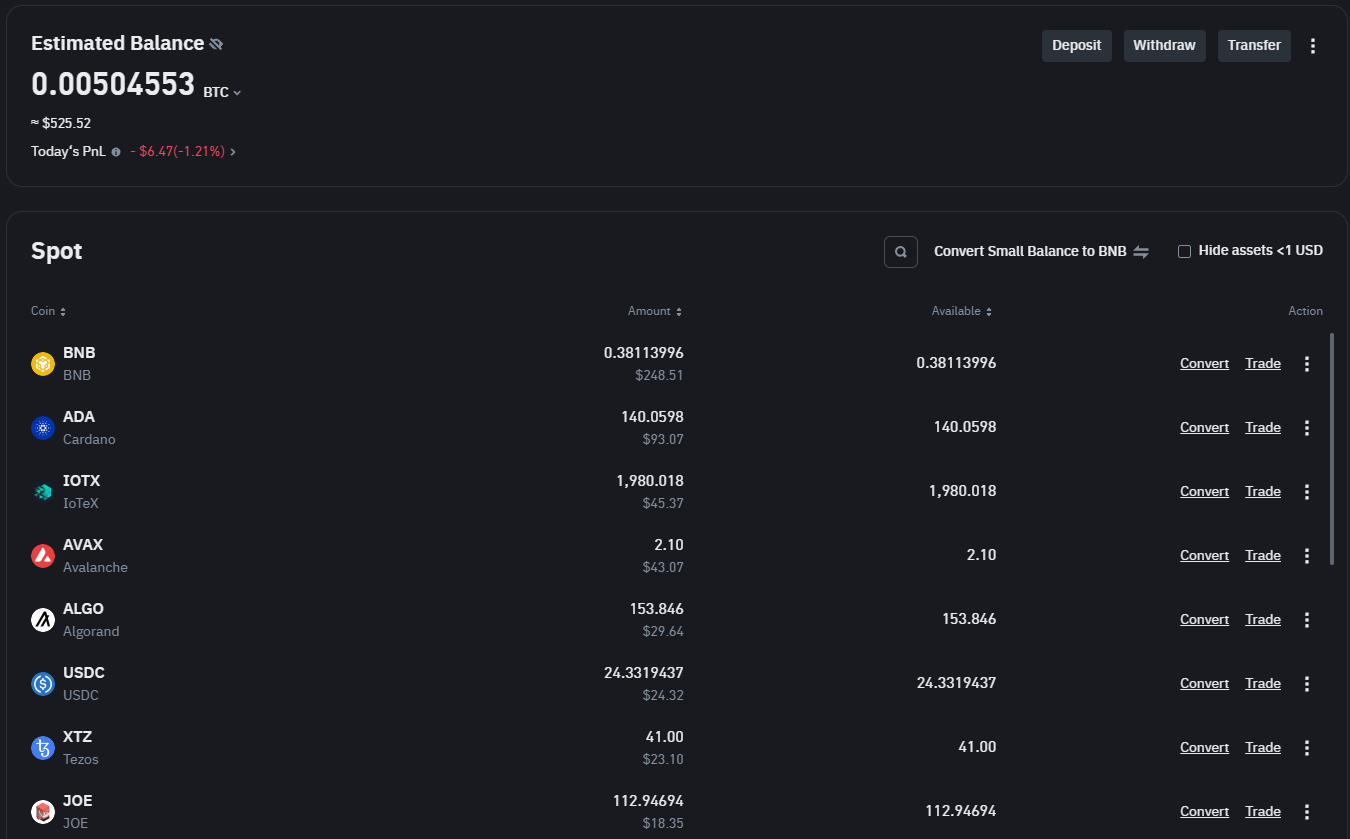The width and height of the screenshot is (1350, 839).
Task: Open the BTC currency unit dropdown
Action: [x=222, y=92]
